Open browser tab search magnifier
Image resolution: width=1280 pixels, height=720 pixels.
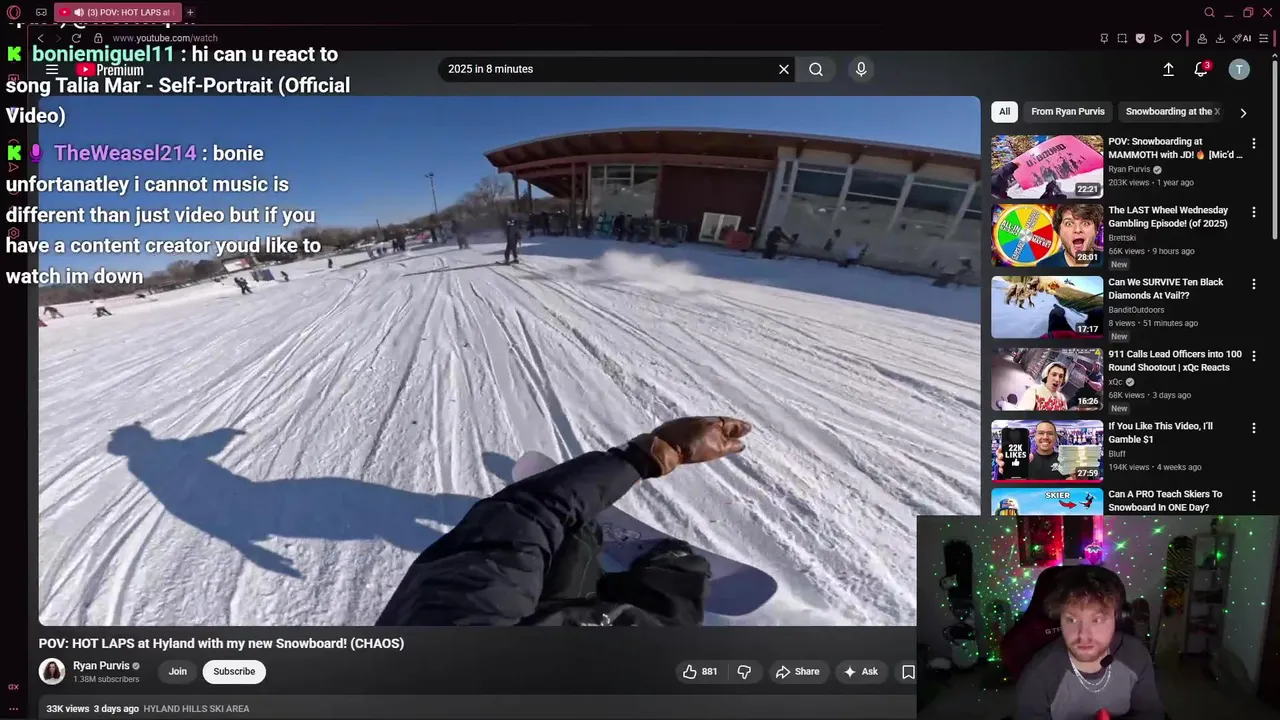click(1209, 12)
